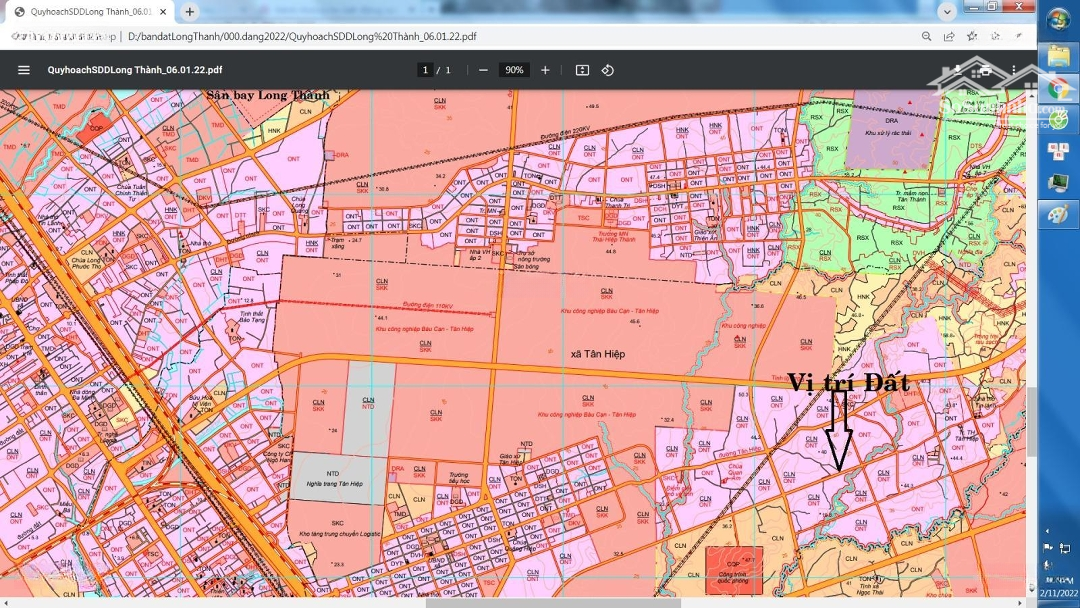Bookmark this page with the star
The width and height of the screenshot is (1080, 608).
[971, 37]
